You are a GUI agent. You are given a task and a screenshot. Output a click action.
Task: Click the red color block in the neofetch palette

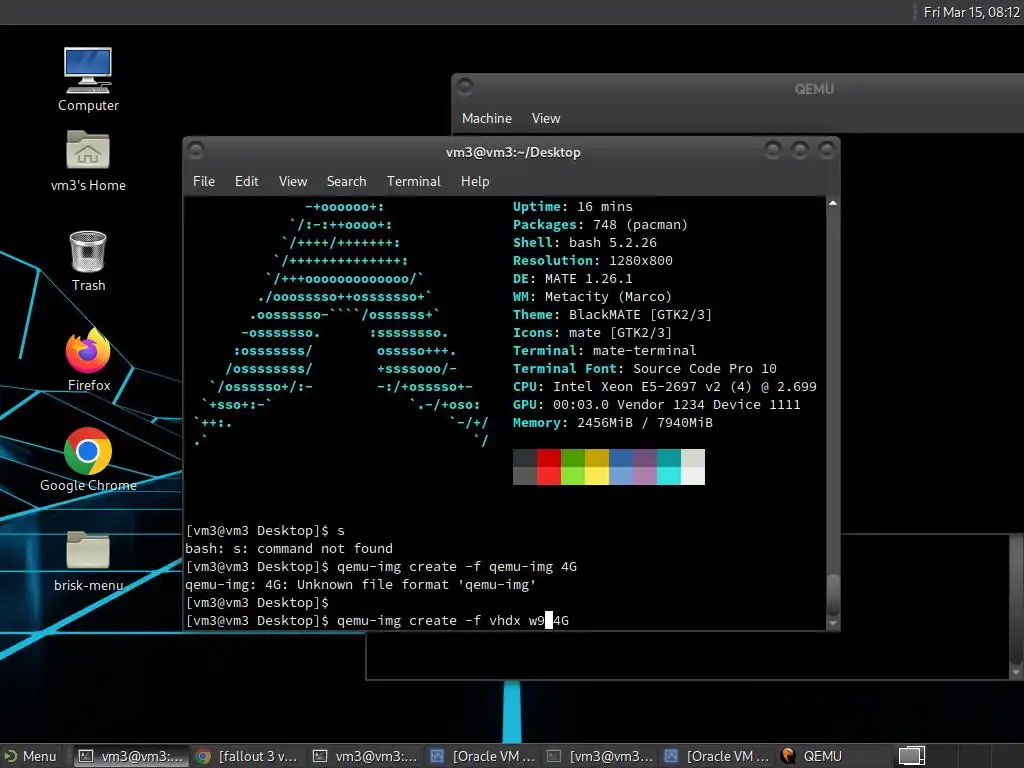549,467
